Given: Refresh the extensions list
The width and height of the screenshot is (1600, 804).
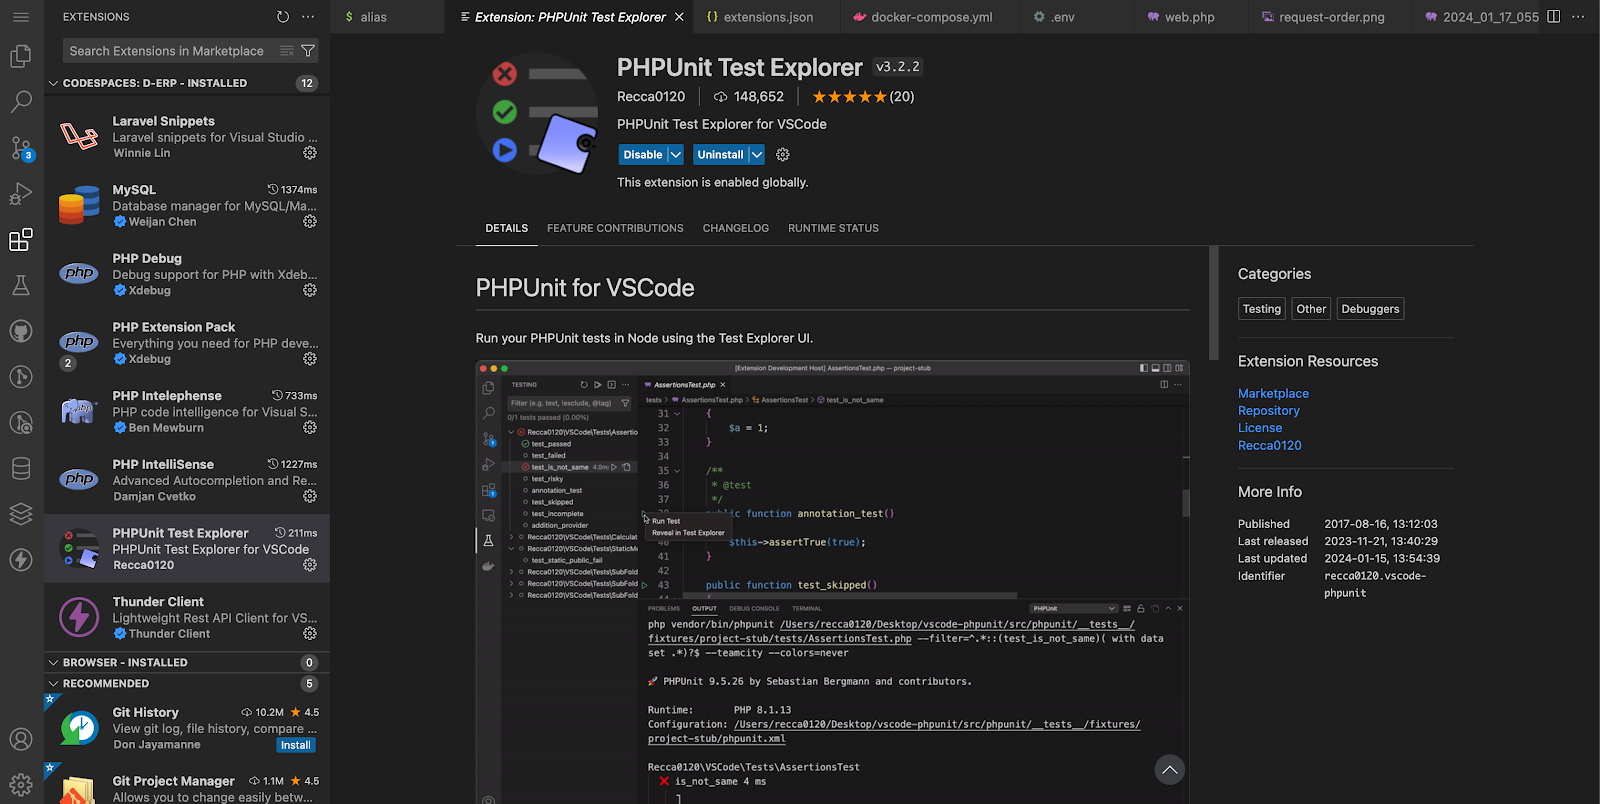Looking at the screenshot, I should tap(283, 17).
